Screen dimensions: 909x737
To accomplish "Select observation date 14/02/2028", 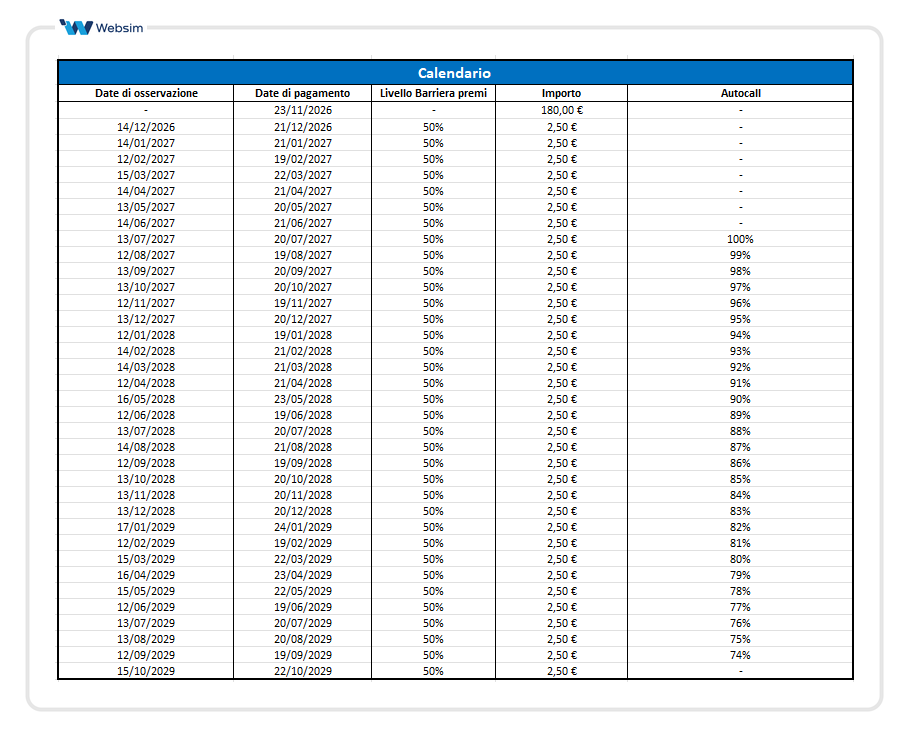I will (x=146, y=351).
